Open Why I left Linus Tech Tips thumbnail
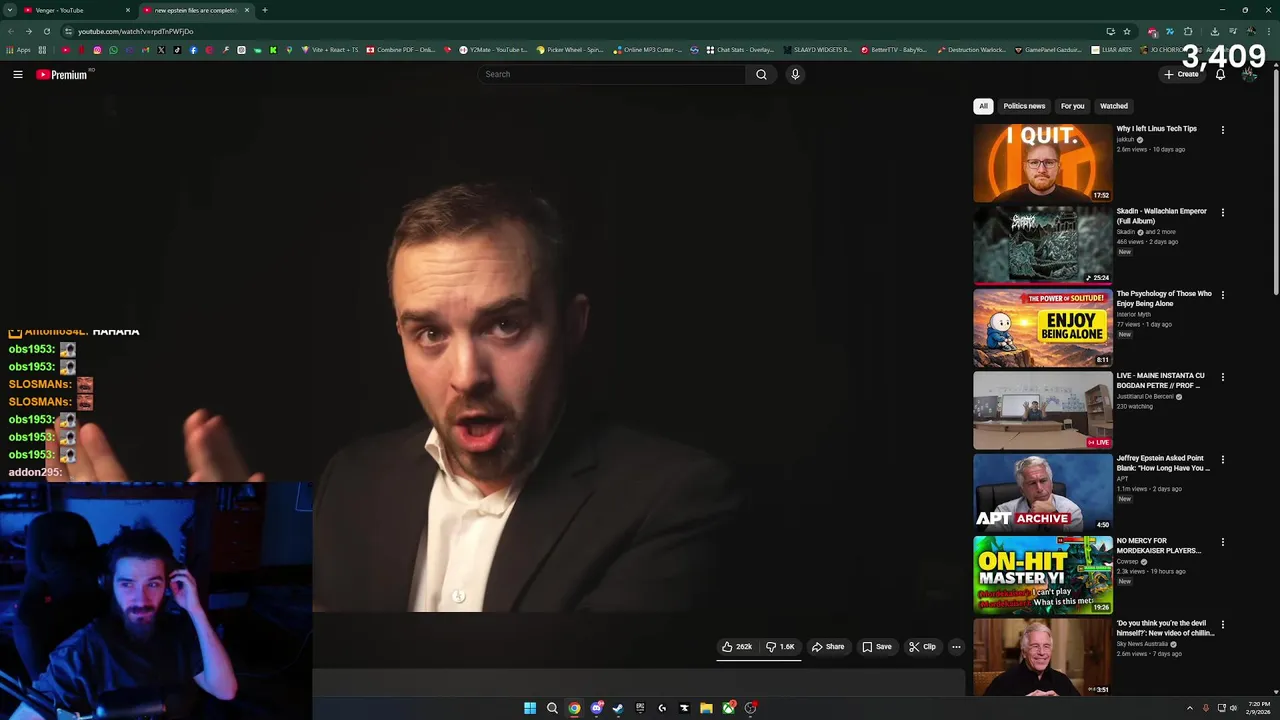 pyautogui.click(x=1043, y=163)
